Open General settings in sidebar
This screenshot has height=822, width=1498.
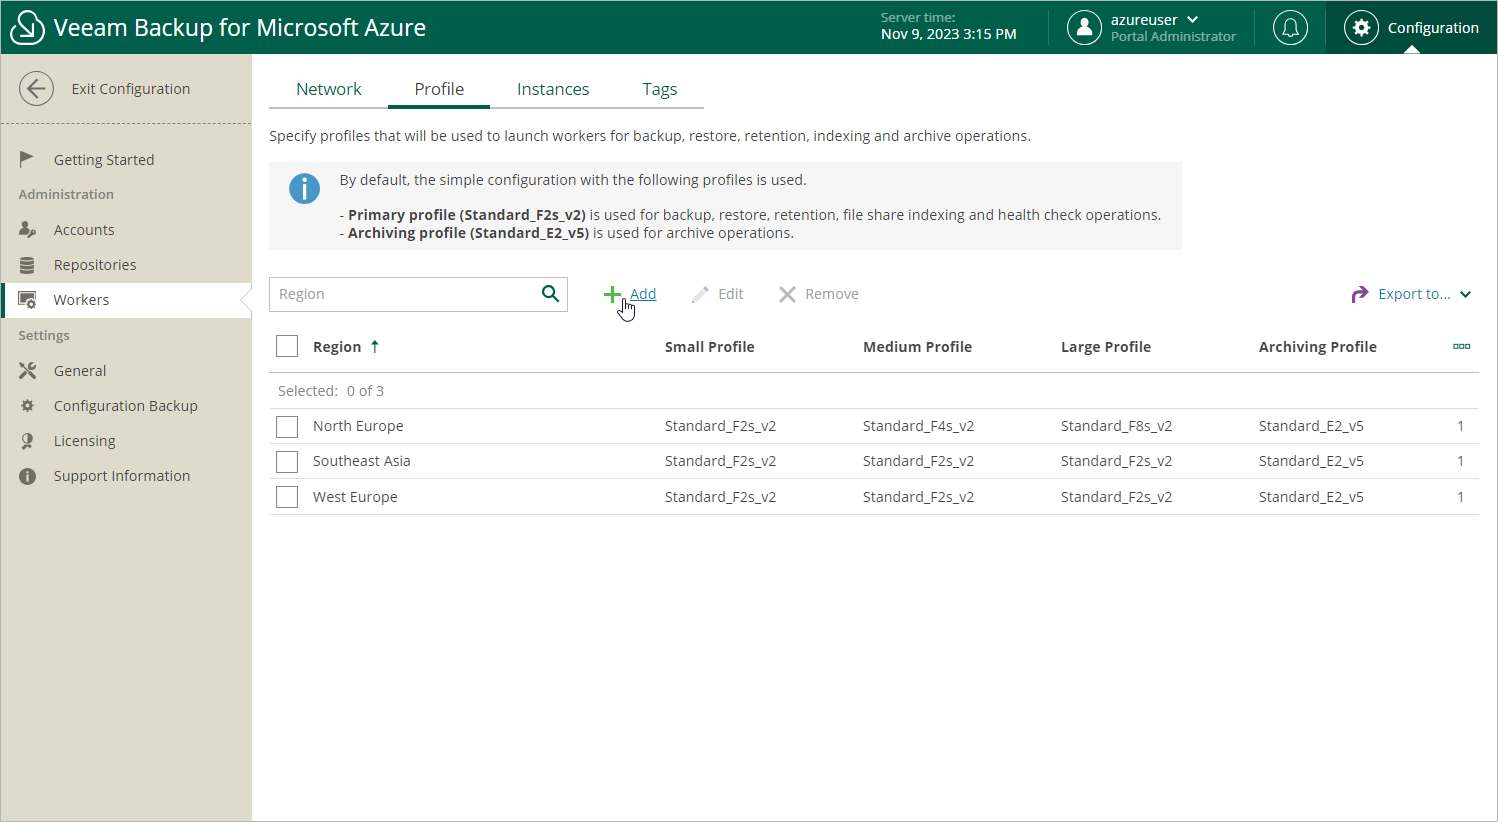80,371
